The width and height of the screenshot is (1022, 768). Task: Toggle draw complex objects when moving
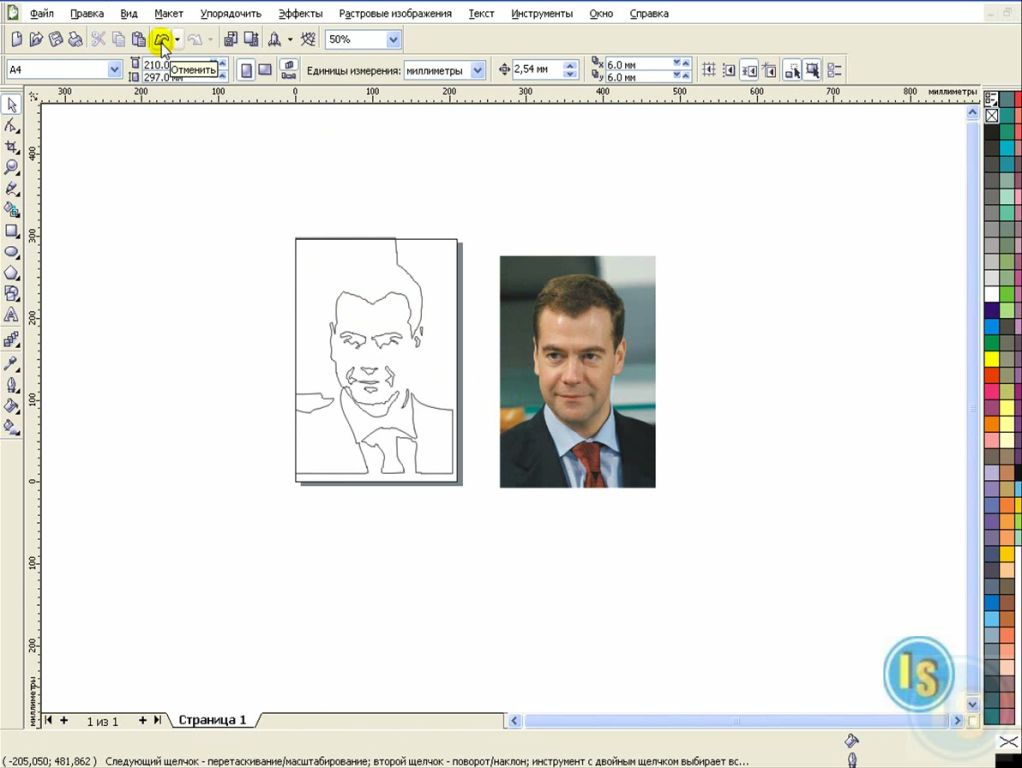coord(792,70)
